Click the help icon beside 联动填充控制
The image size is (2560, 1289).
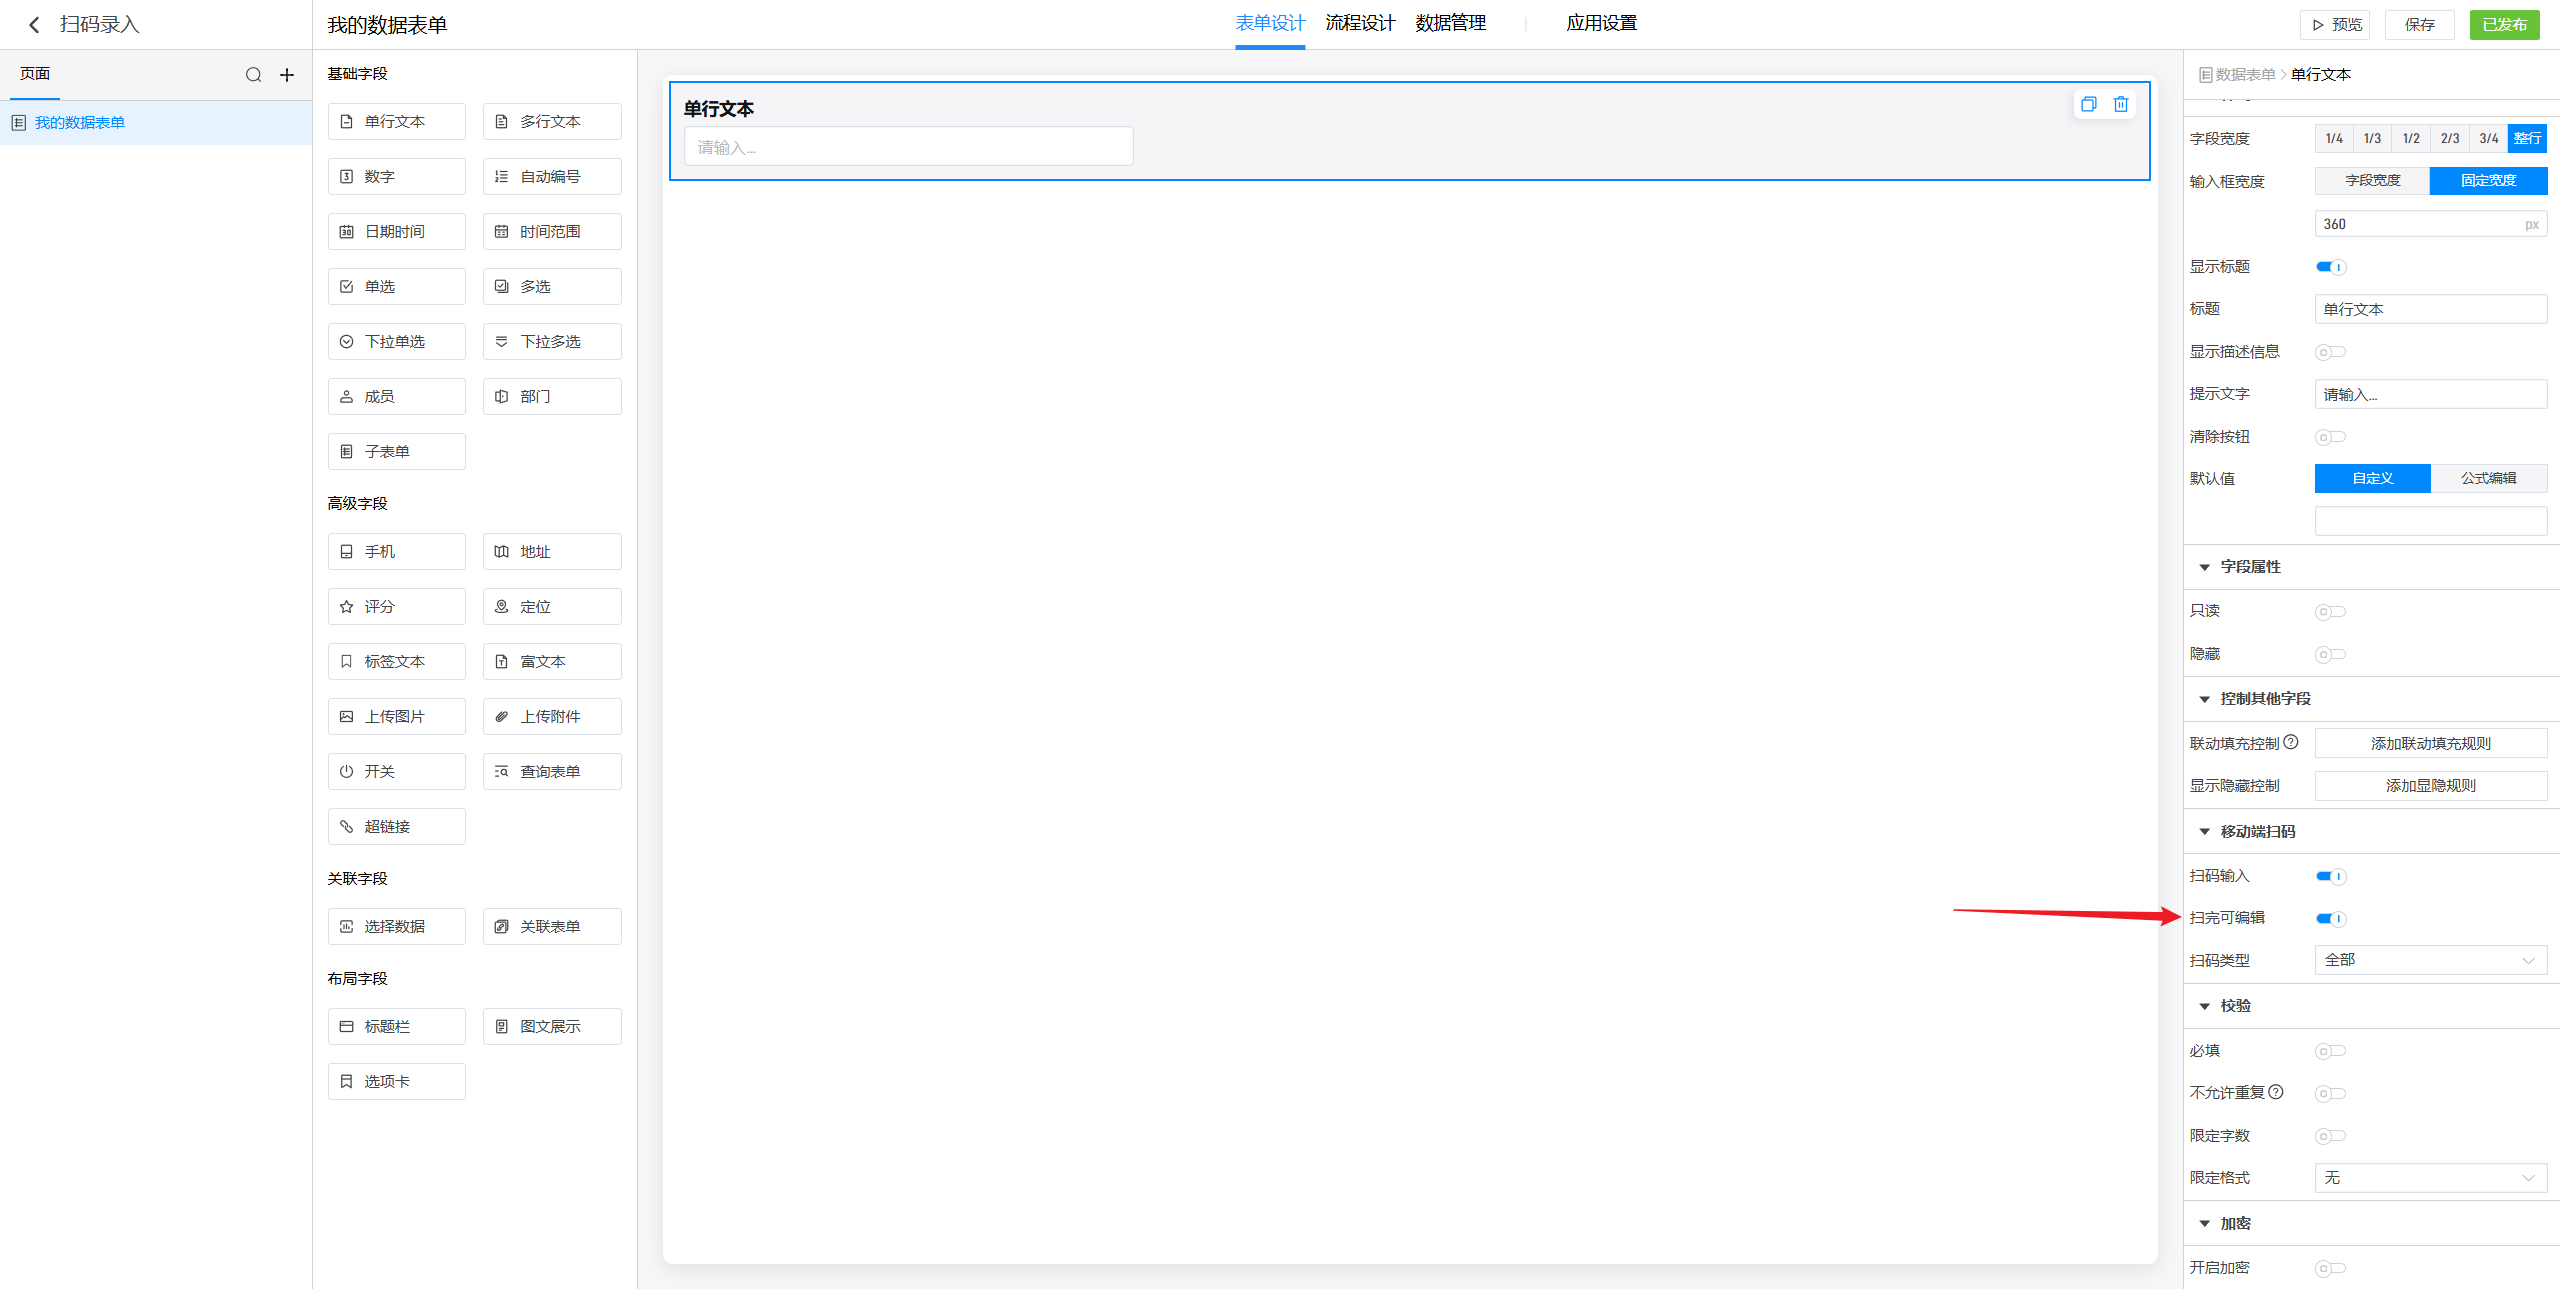(x=2291, y=742)
